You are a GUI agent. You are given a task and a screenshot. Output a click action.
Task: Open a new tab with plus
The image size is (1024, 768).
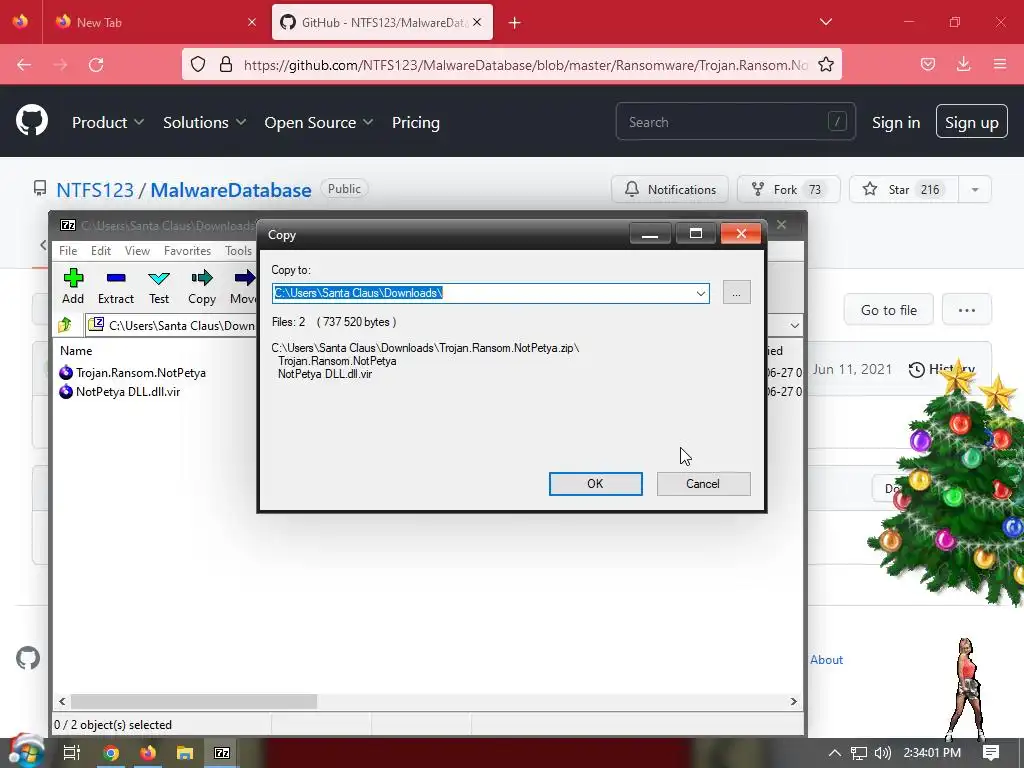tap(515, 23)
